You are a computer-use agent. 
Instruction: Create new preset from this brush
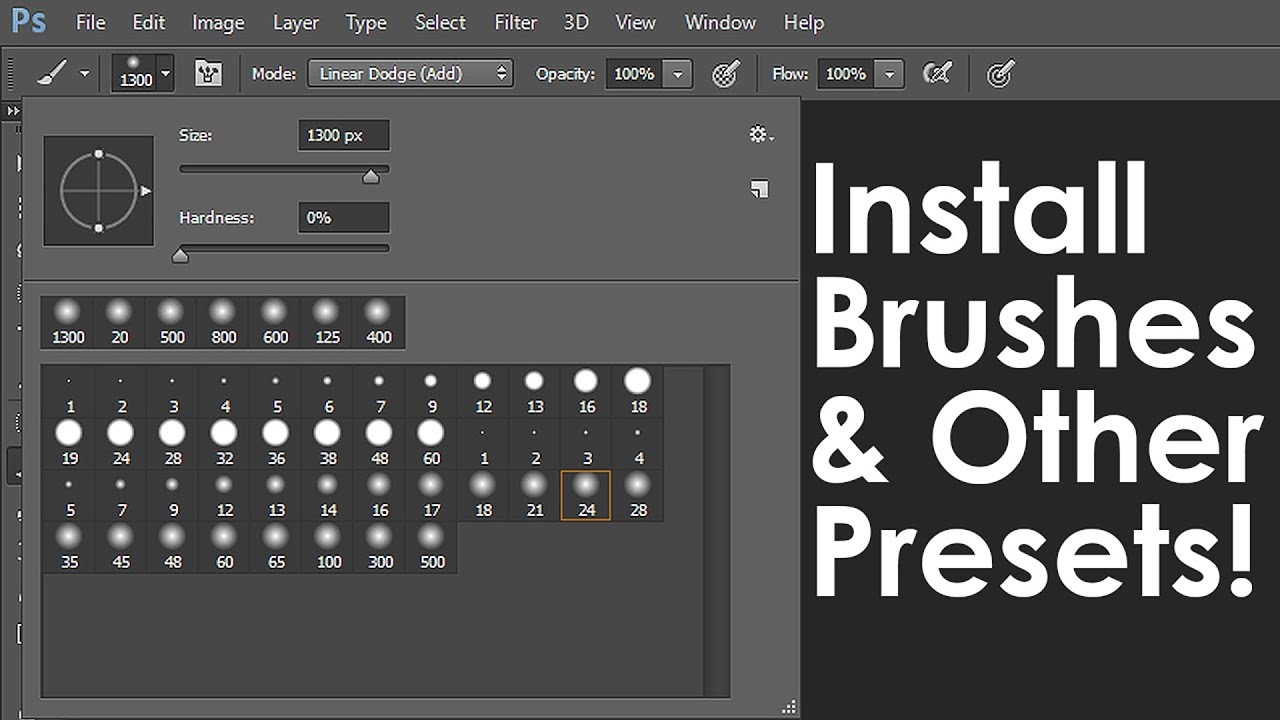click(760, 189)
